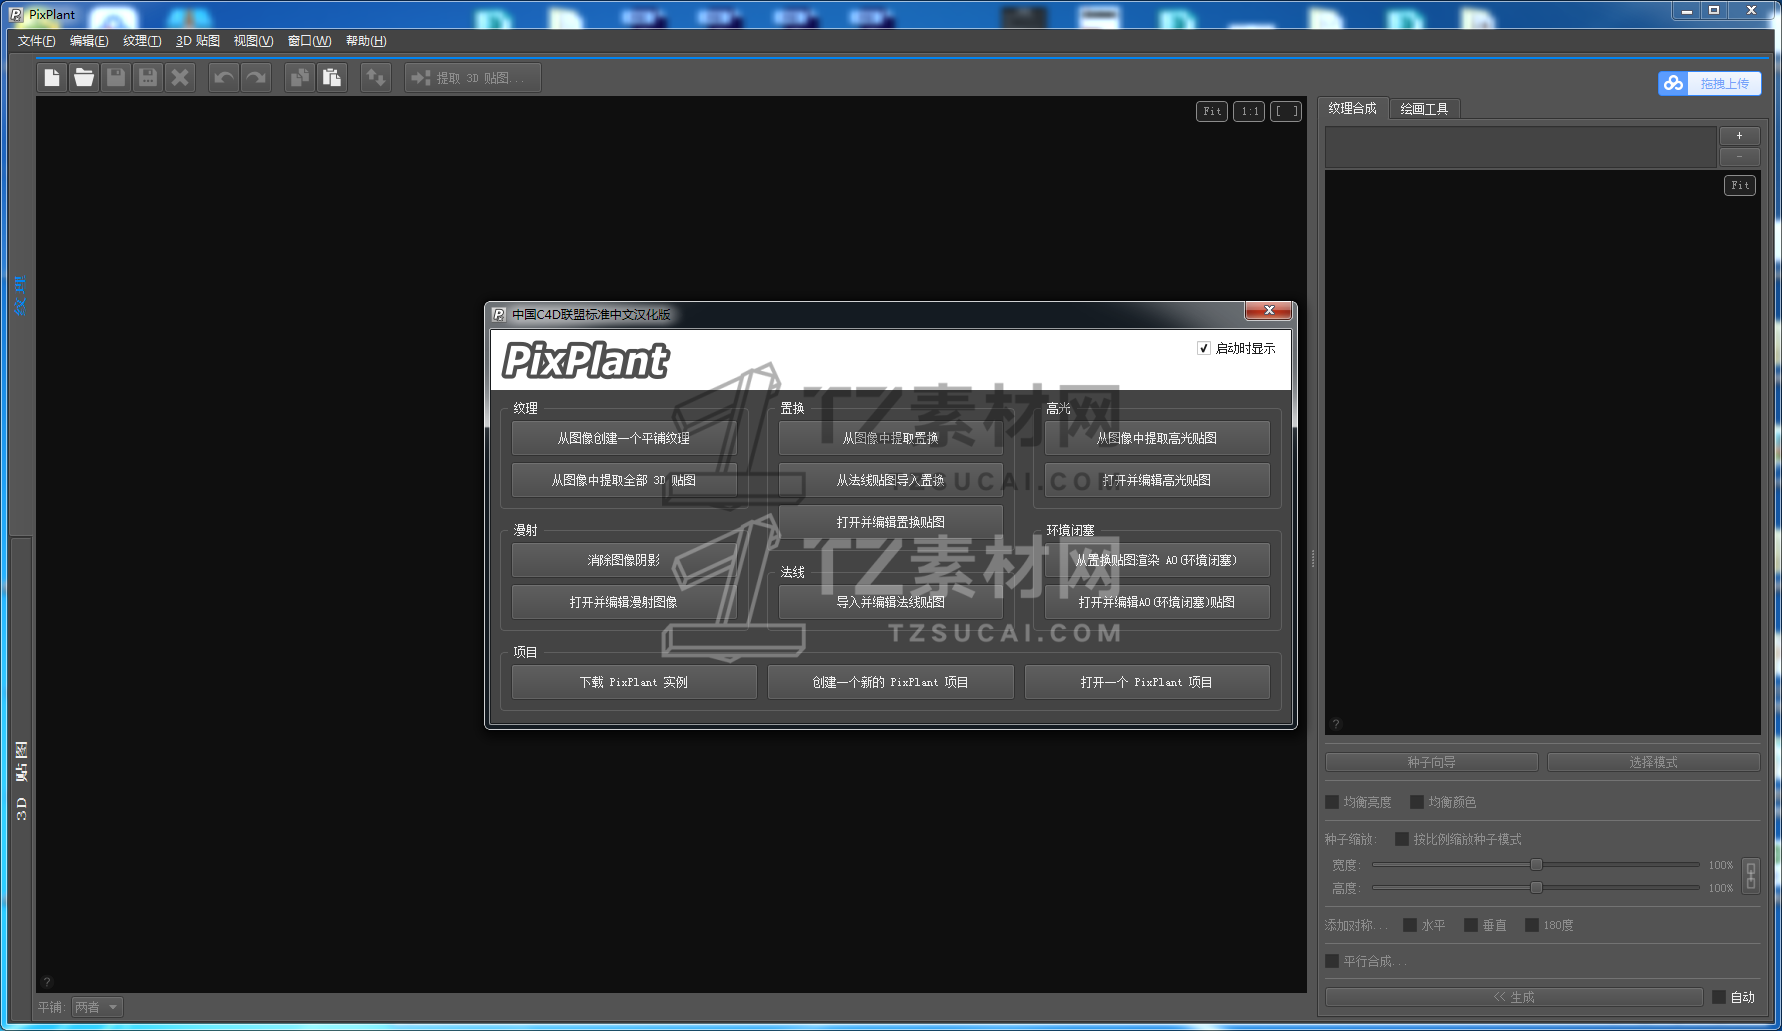The image size is (1782, 1031).
Task: Tick the 水平 symmetry checkbox
Action: [x=1410, y=925]
